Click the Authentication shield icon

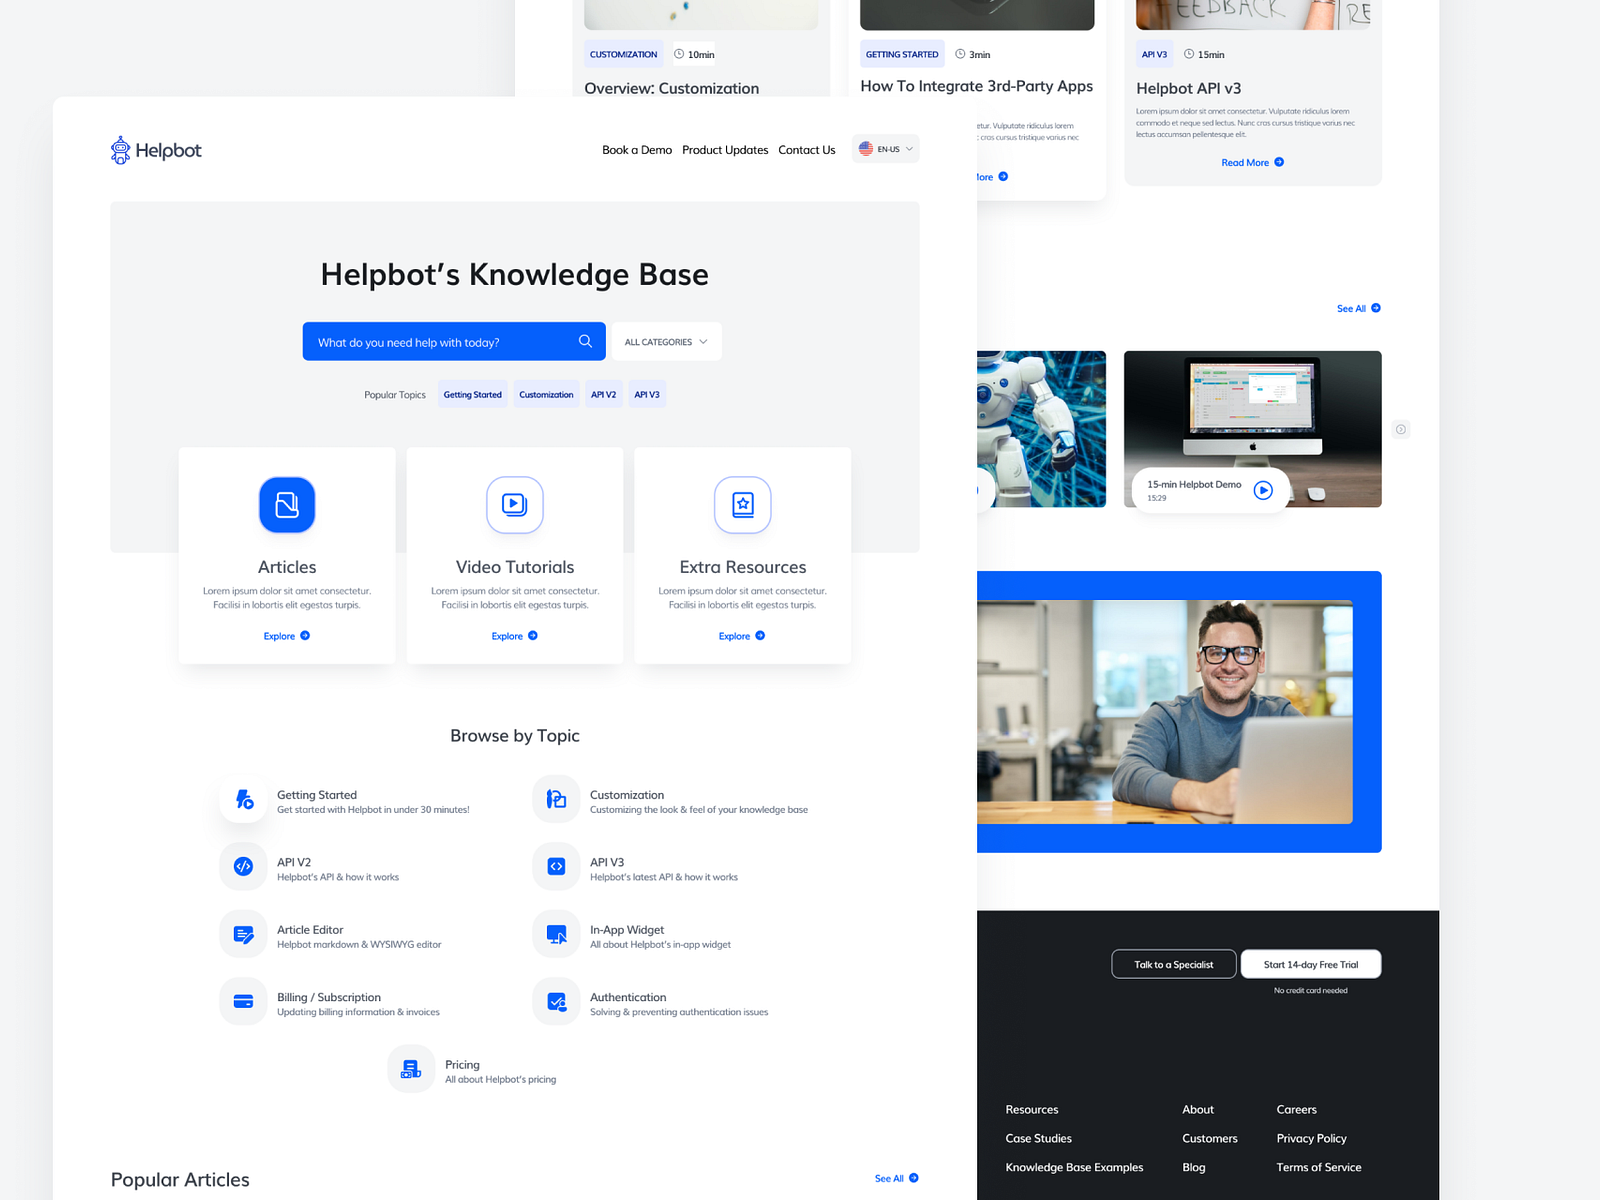click(555, 1001)
